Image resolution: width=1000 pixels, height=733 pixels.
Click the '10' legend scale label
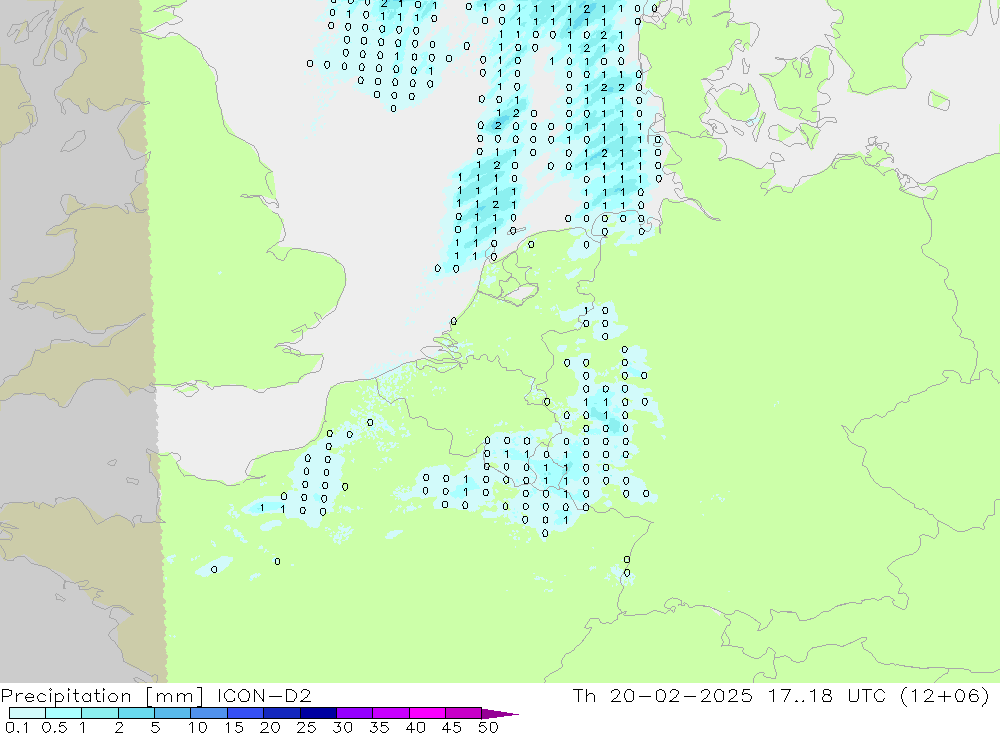coord(198,727)
